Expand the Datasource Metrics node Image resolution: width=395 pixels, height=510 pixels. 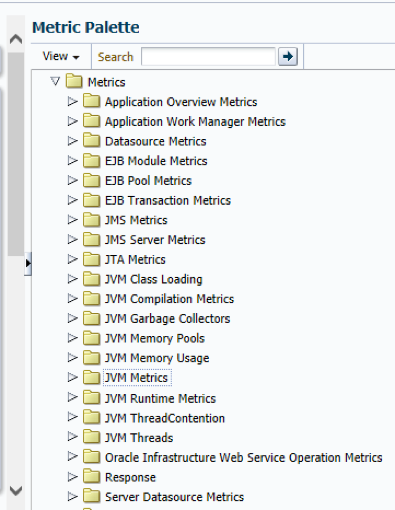[x=72, y=141]
